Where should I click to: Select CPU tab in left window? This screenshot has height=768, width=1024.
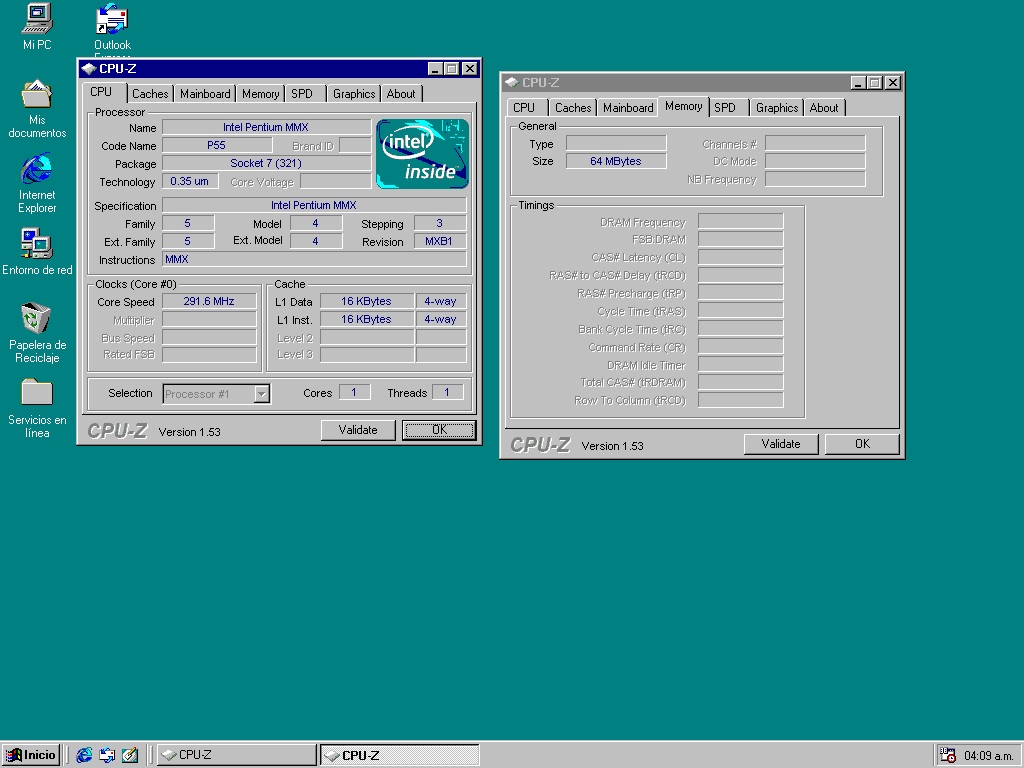pyautogui.click(x=101, y=92)
